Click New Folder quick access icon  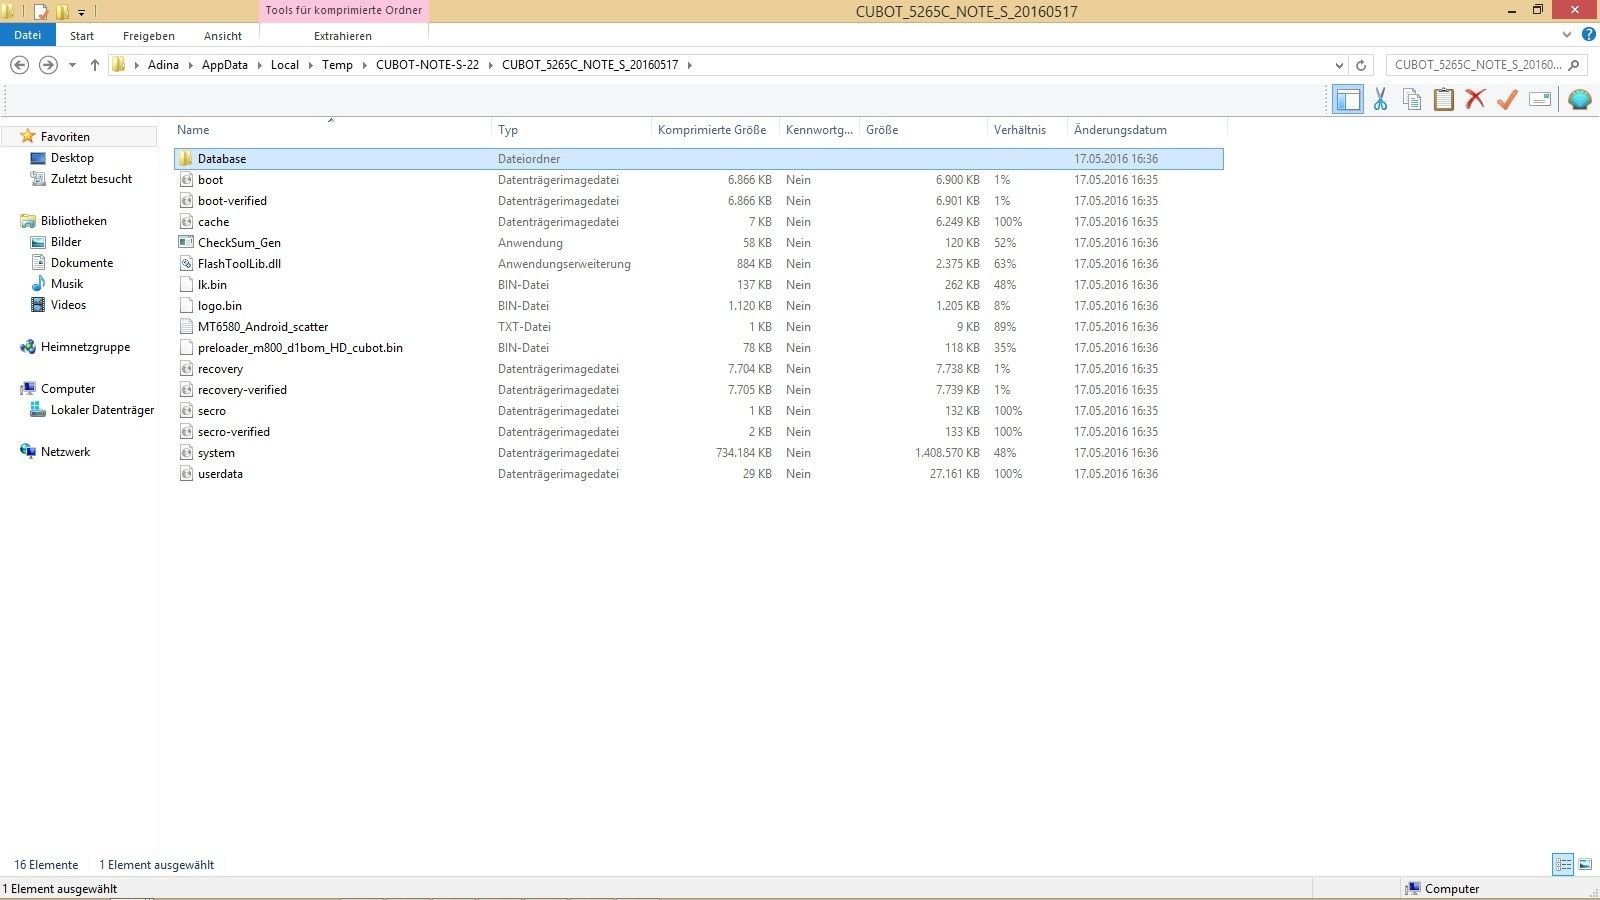point(62,12)
